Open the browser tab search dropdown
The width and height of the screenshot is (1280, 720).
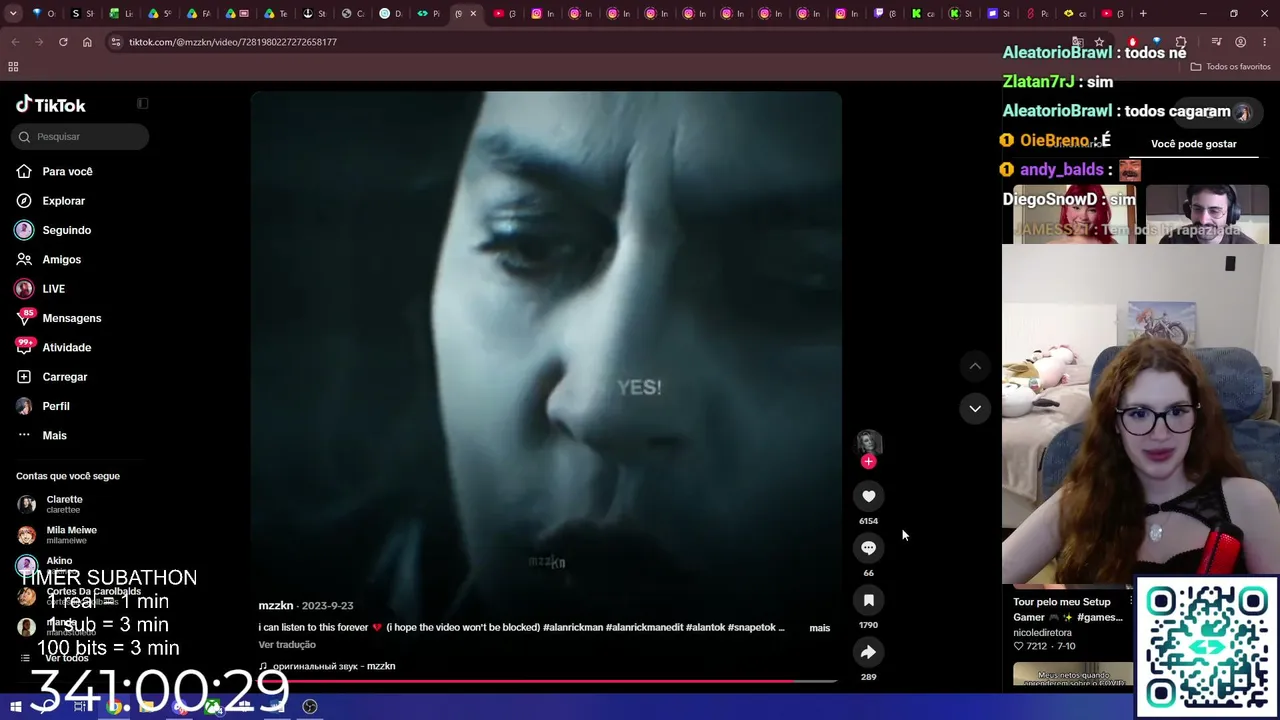click(x=13, y=14)
